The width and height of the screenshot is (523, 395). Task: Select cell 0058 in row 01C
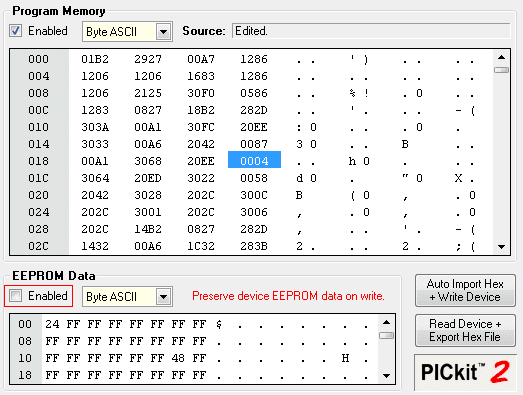tap(254, 178)
